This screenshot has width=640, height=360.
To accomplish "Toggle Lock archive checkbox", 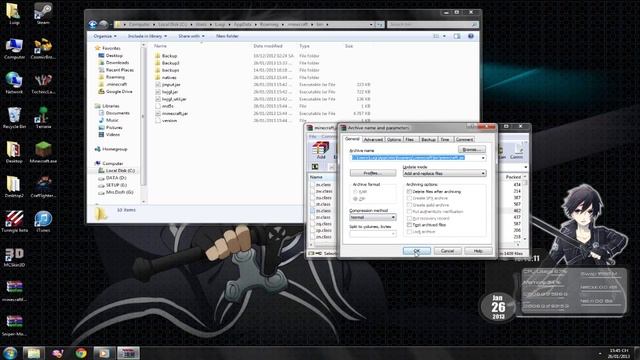I will [409, 231].
